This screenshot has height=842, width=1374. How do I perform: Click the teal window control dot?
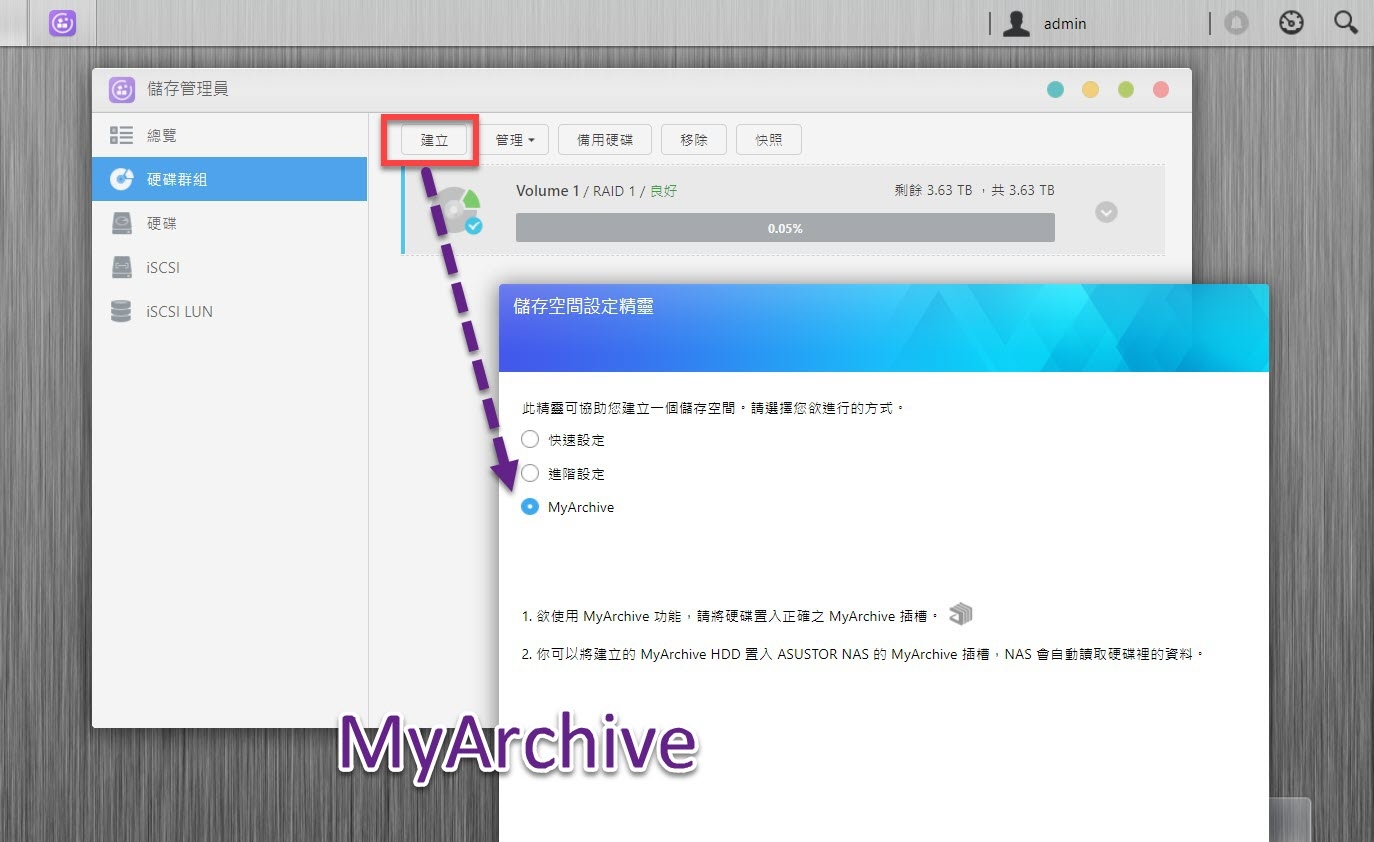pos(1055,90)
